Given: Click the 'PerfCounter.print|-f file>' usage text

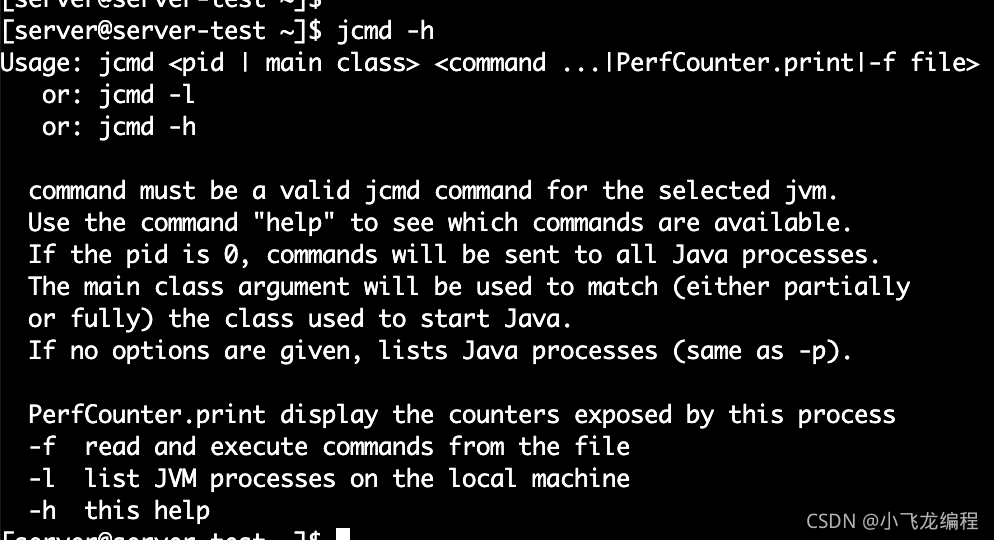Looking at the screenshot, I should point(798,62).
